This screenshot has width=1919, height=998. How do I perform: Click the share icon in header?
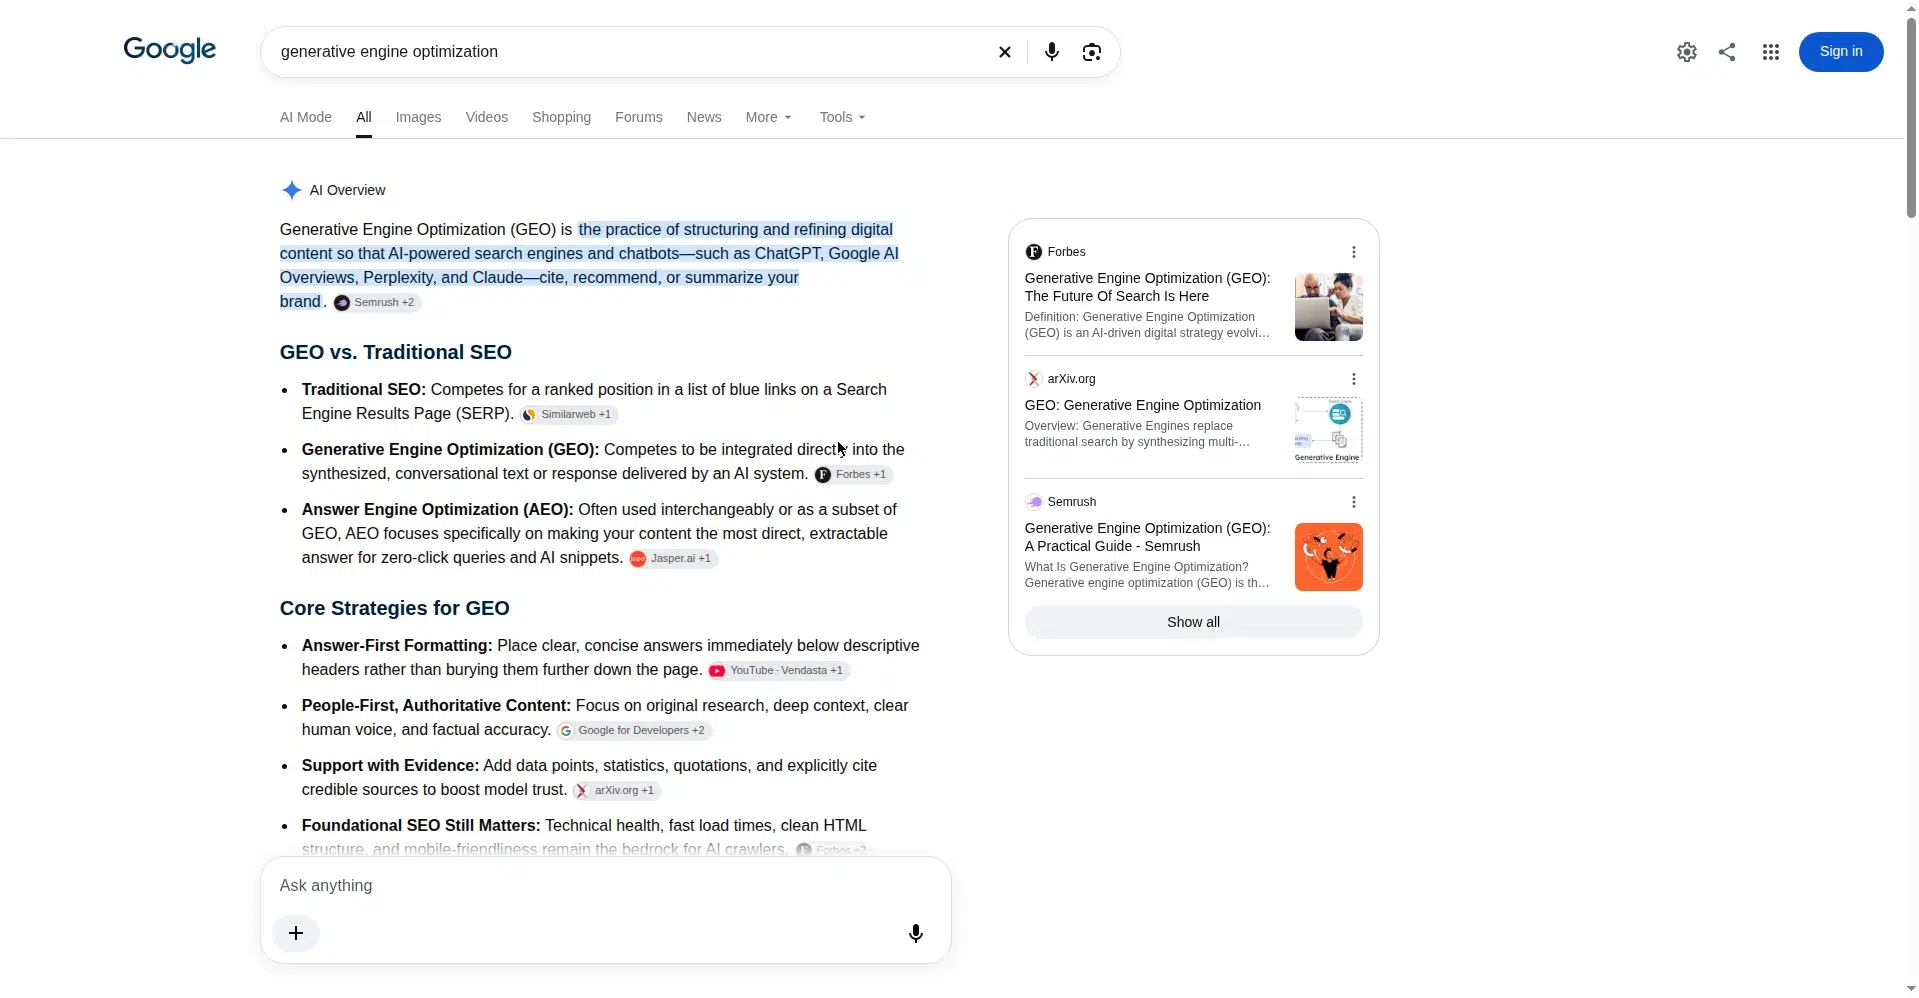(x=1727, y=52)
